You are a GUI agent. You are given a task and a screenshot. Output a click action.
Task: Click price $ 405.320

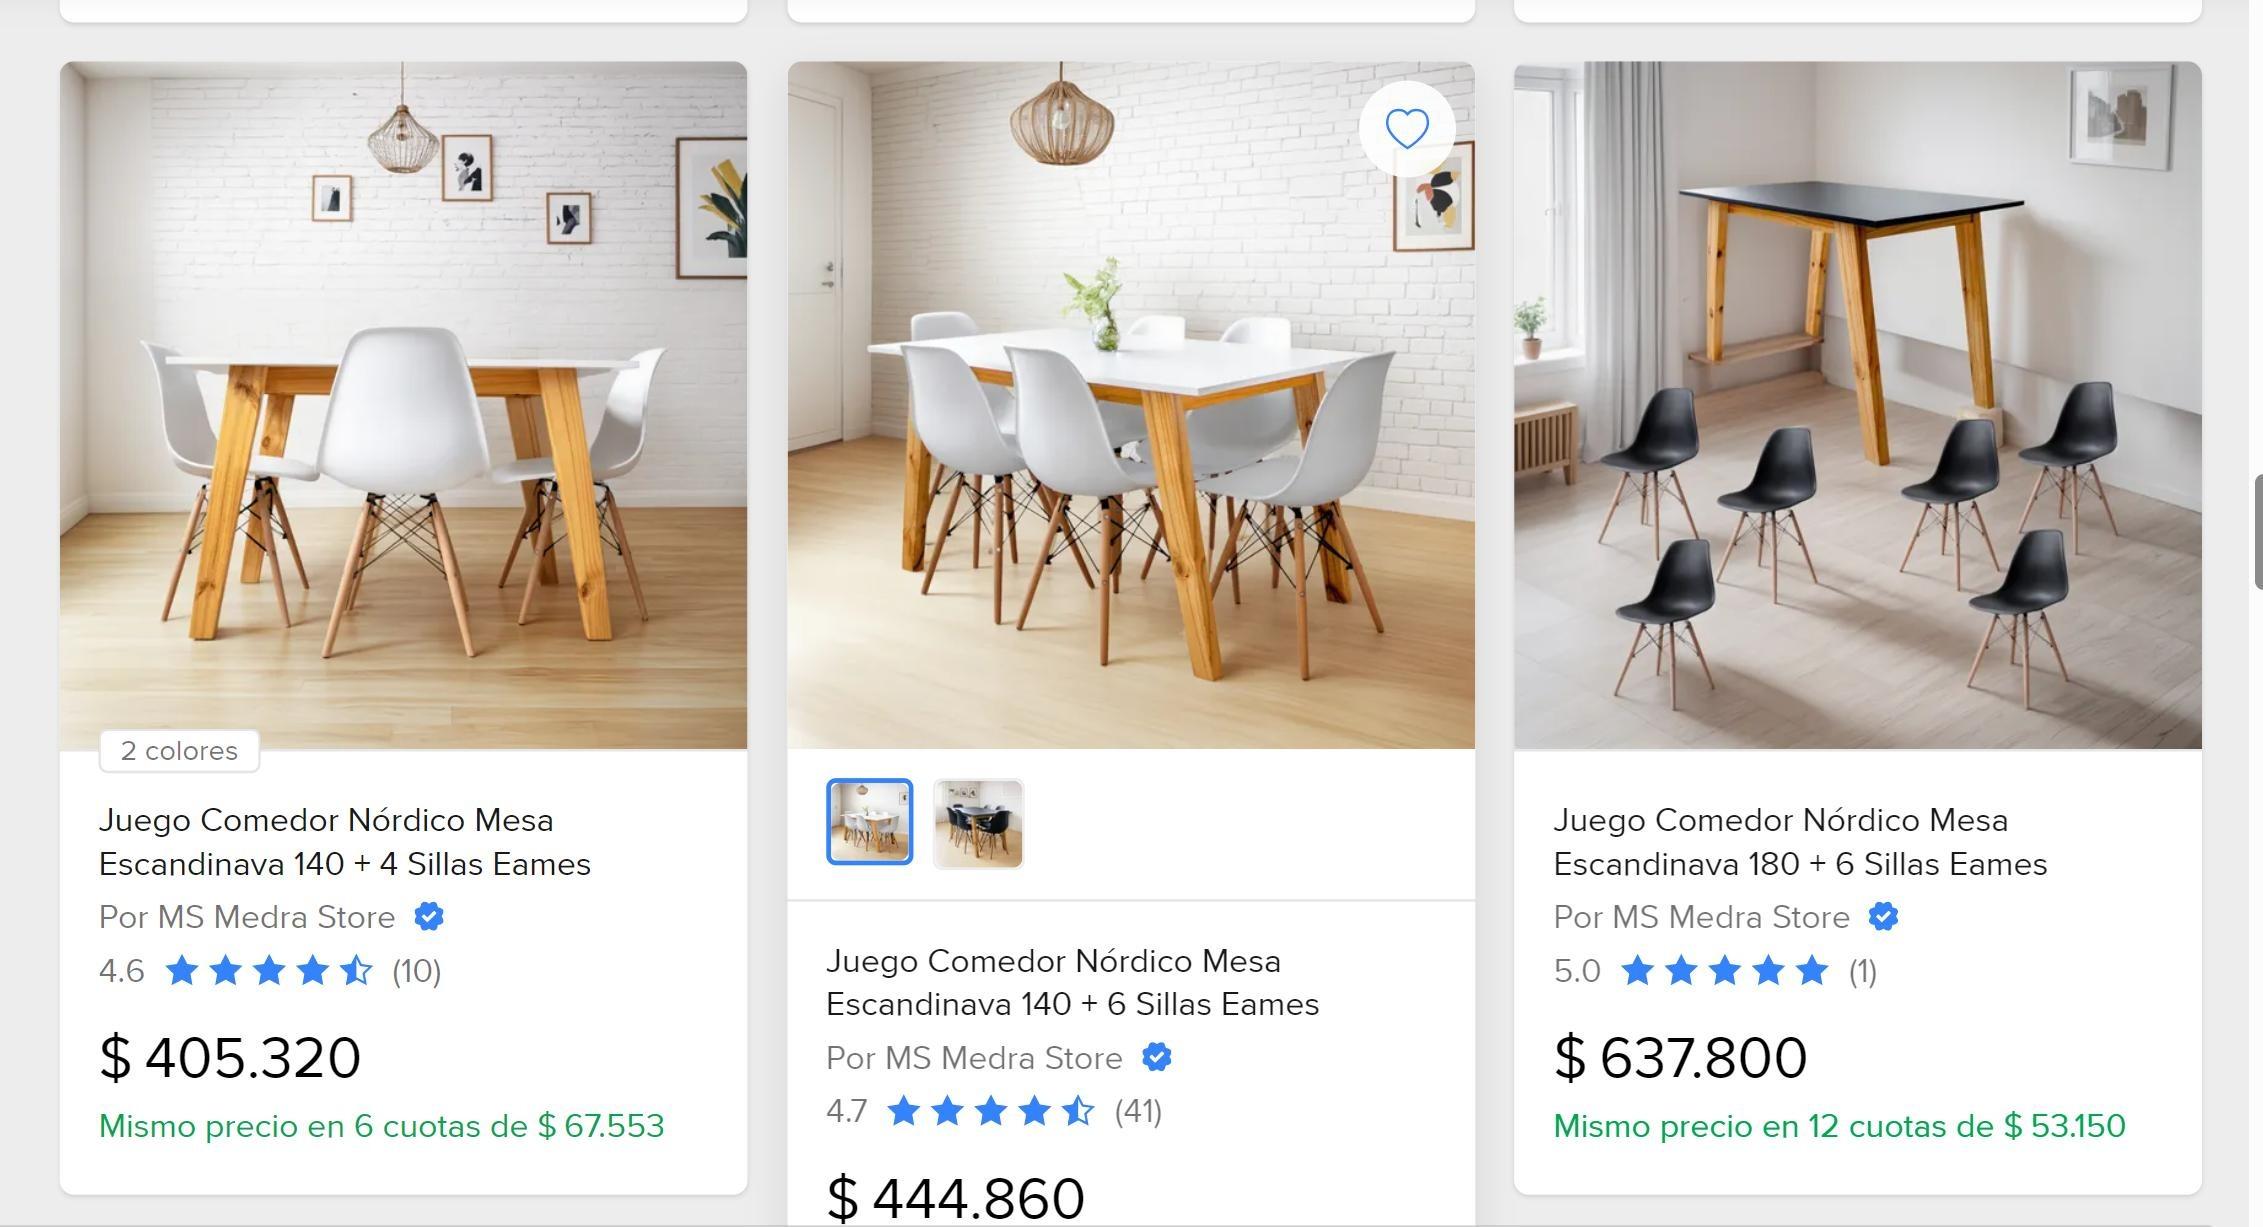click(230, 1057)
